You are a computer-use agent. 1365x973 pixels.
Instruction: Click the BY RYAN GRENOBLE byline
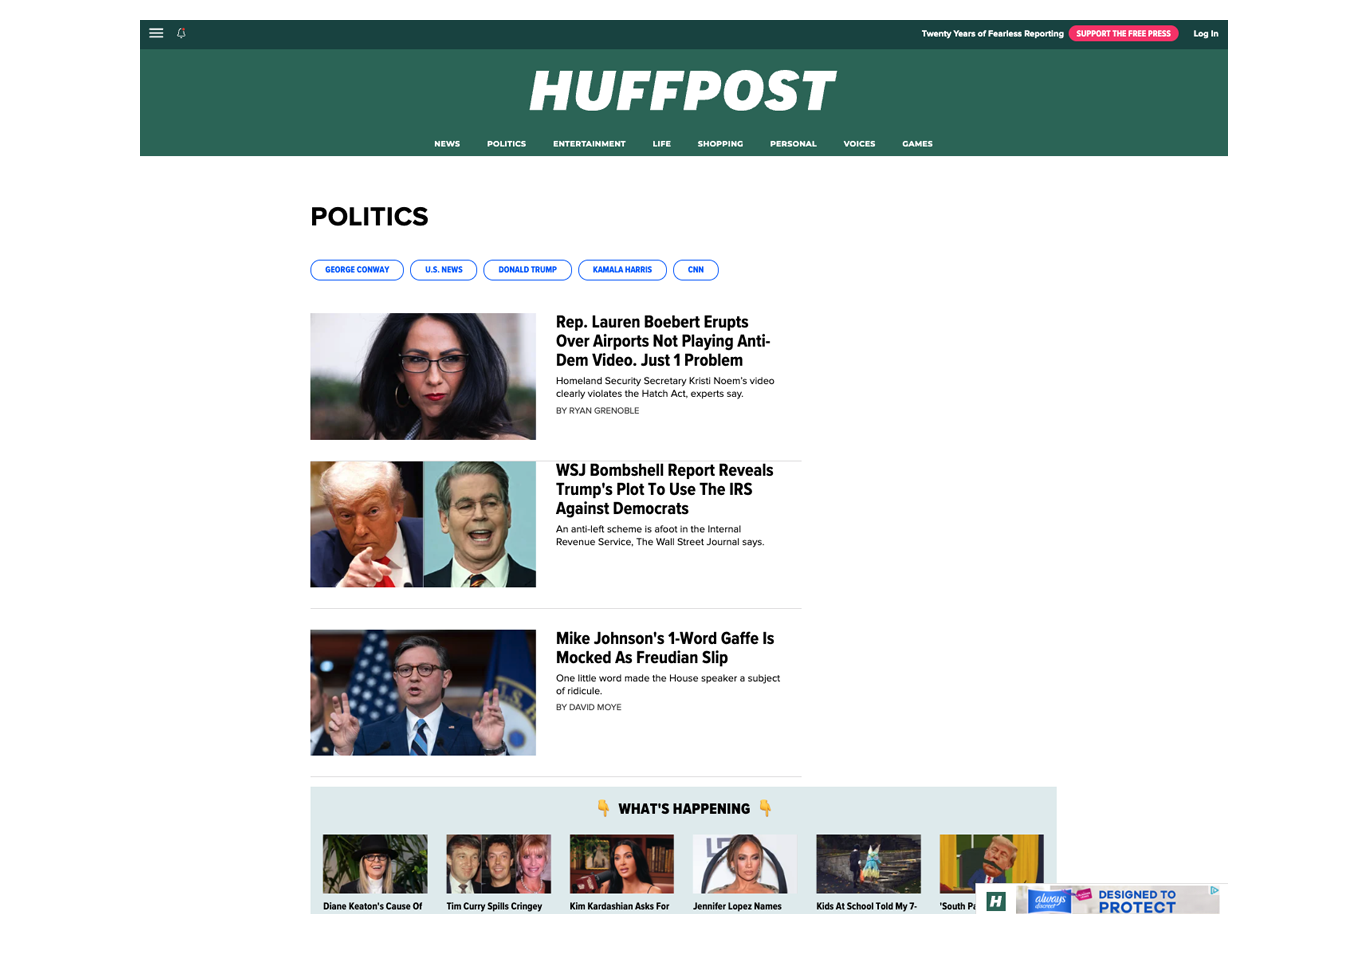coord(597,410)
